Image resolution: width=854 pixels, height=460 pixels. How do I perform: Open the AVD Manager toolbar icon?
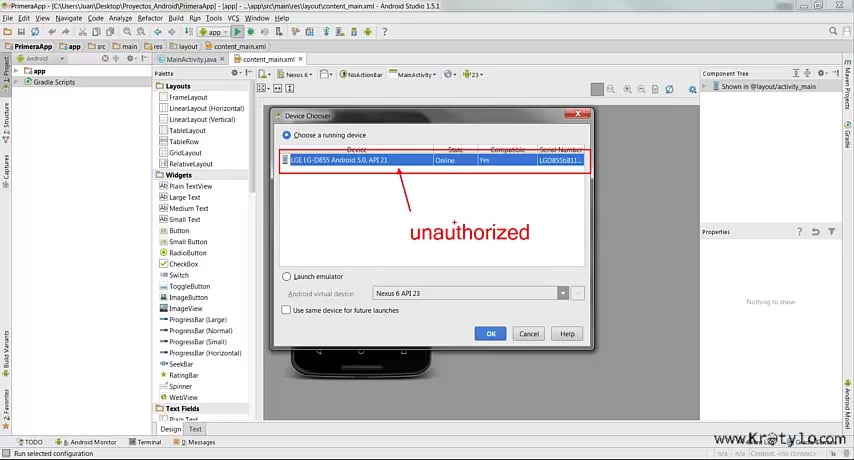pos(340,32)
